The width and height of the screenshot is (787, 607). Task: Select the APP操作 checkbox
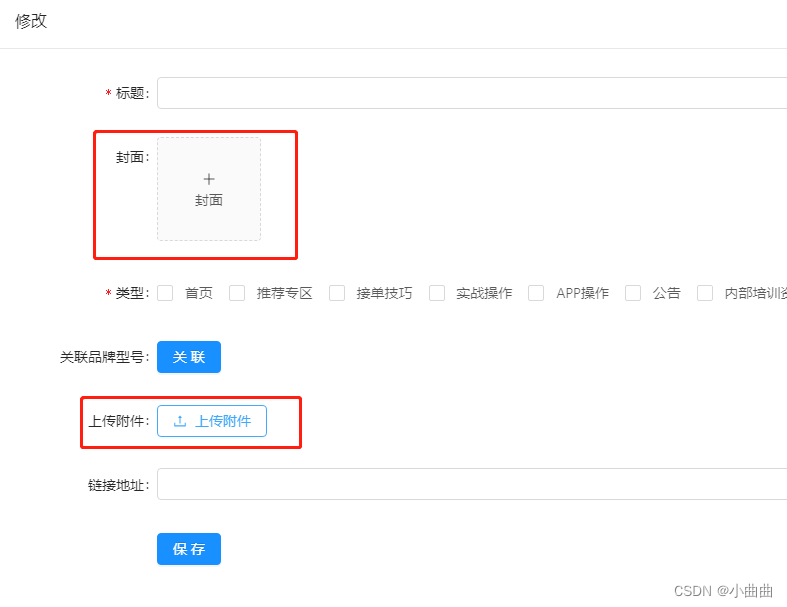coord(536,293)
